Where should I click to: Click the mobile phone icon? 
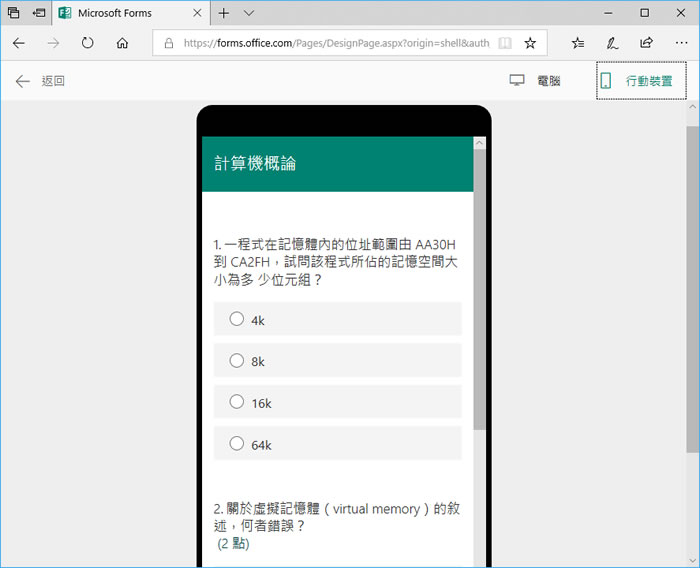tap(606, 81)
